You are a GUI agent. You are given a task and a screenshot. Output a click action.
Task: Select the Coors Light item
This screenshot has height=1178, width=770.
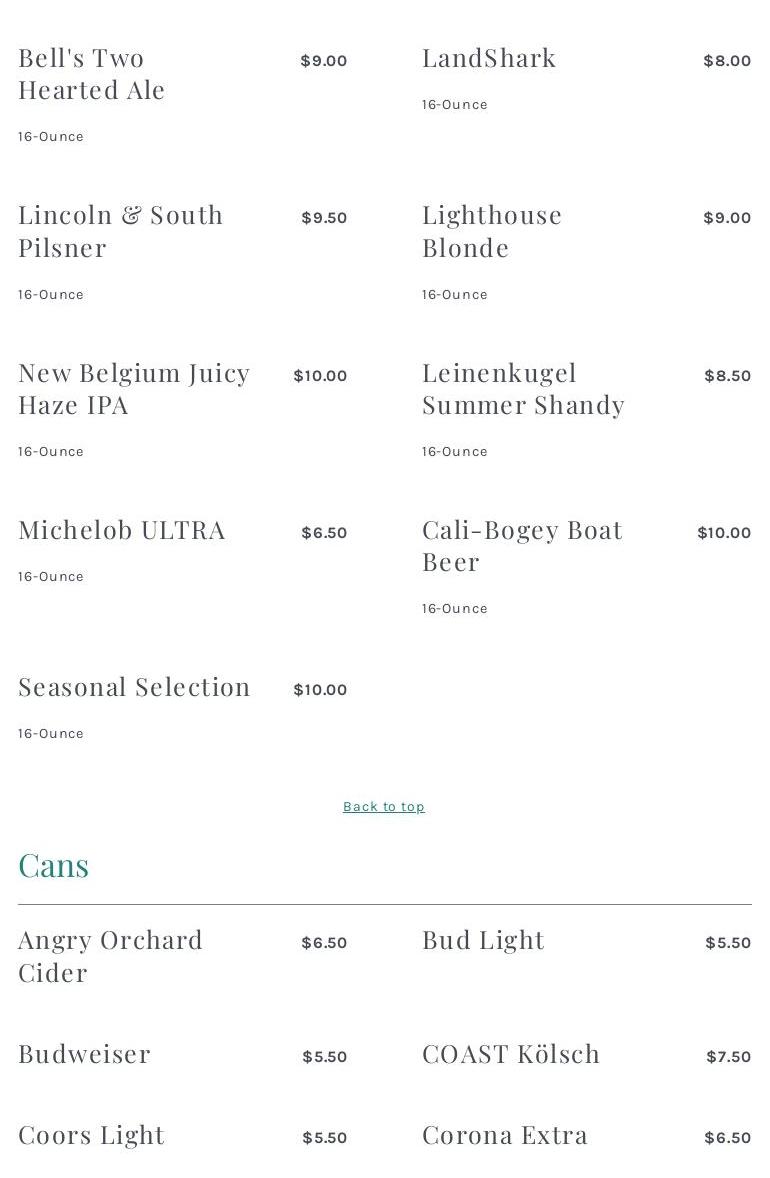[91, 1135]
